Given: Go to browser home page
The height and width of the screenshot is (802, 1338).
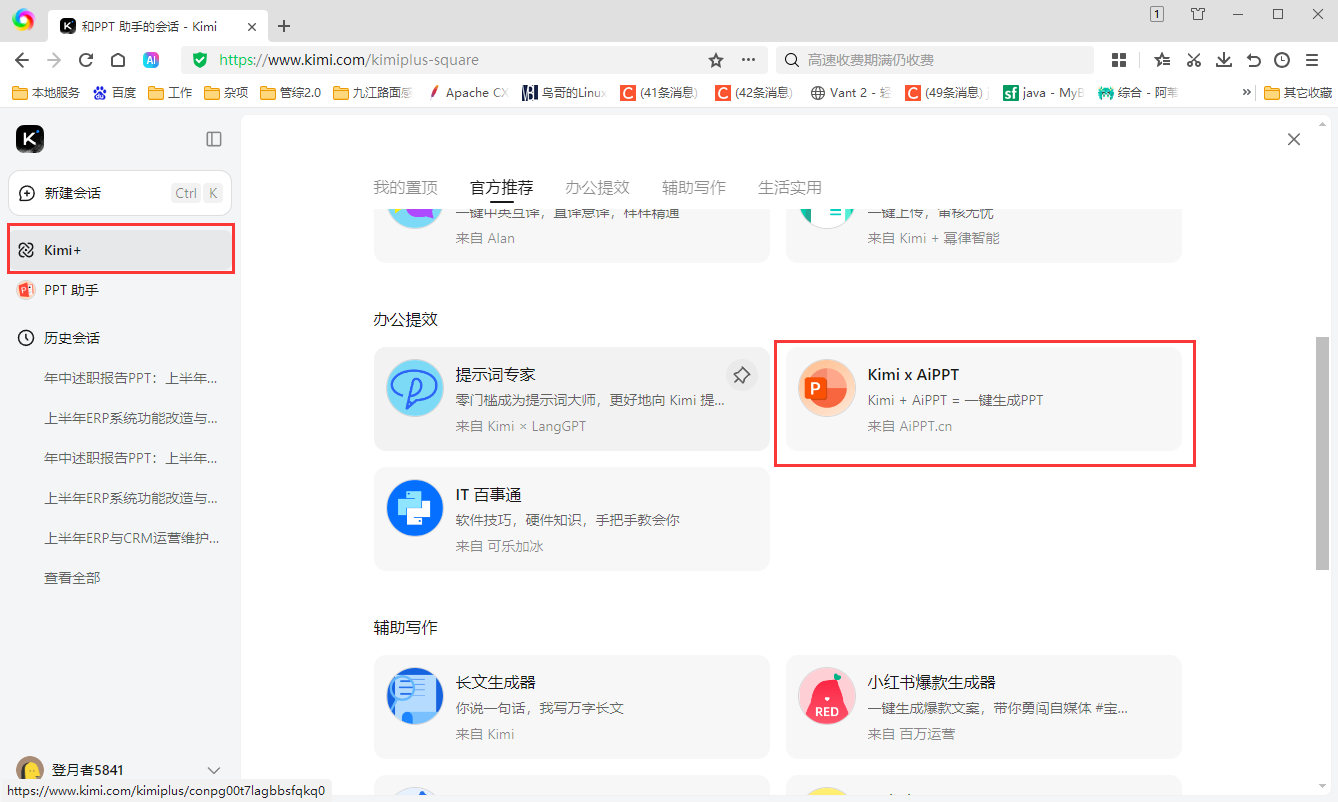Looking at the screenshot, I should pyautogui.click(x=118, y=60).
